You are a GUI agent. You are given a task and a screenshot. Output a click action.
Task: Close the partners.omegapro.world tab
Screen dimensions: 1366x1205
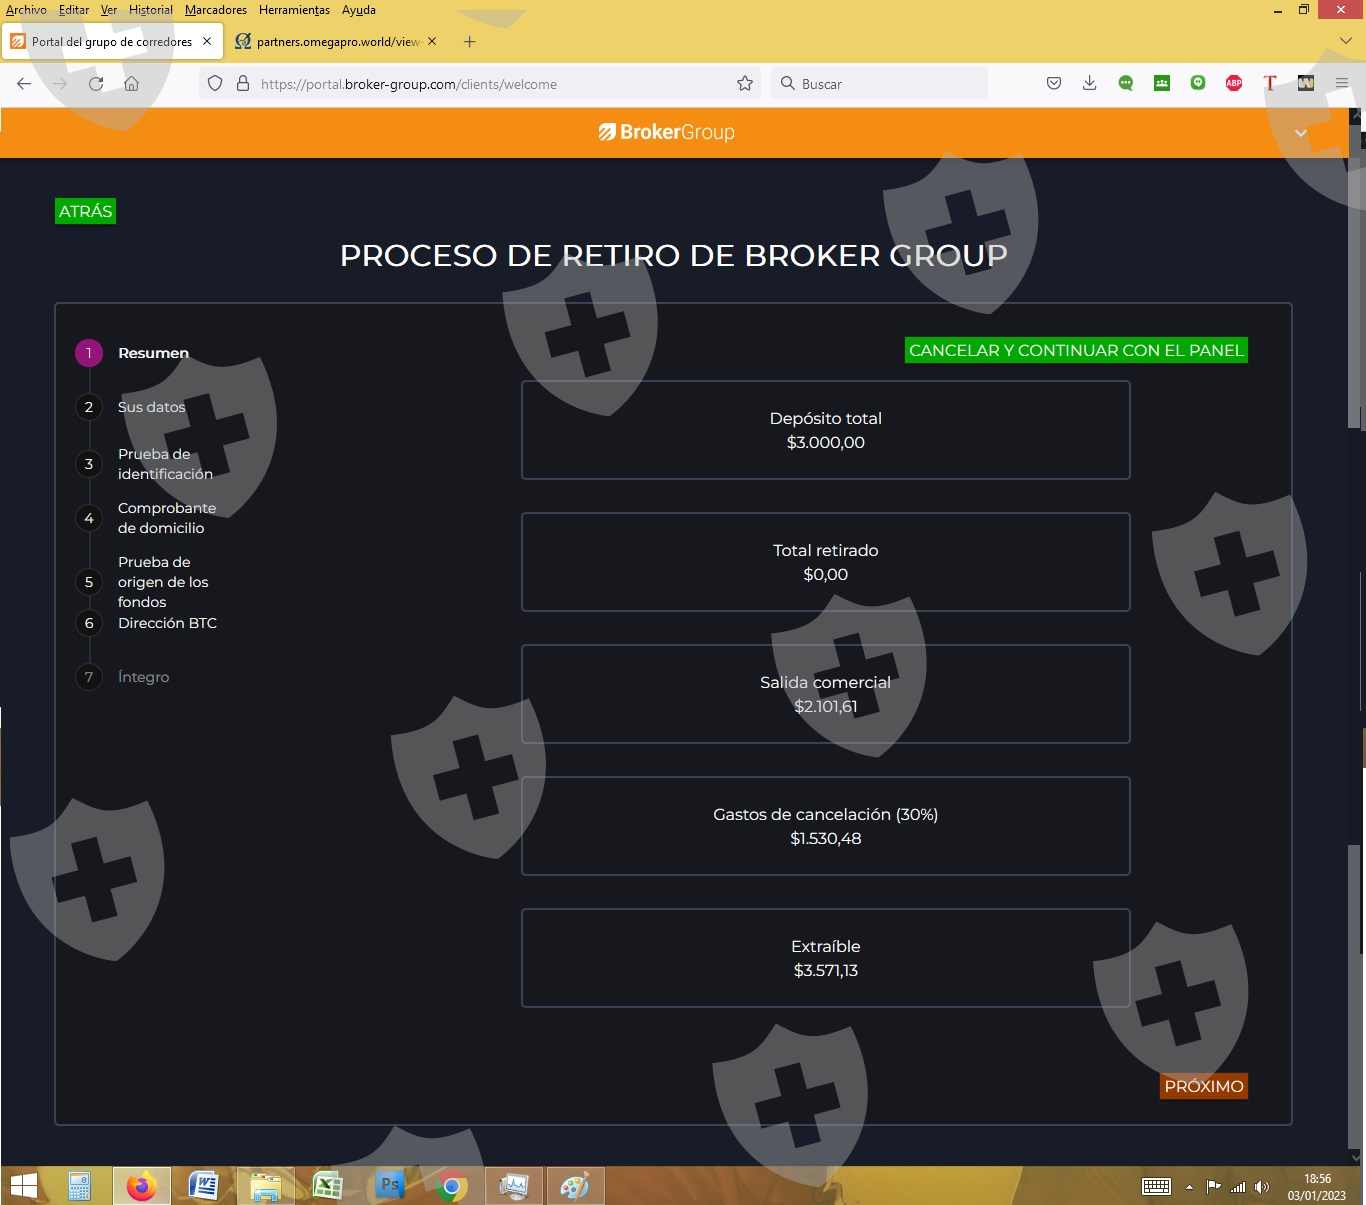click(x=432, y=42)
